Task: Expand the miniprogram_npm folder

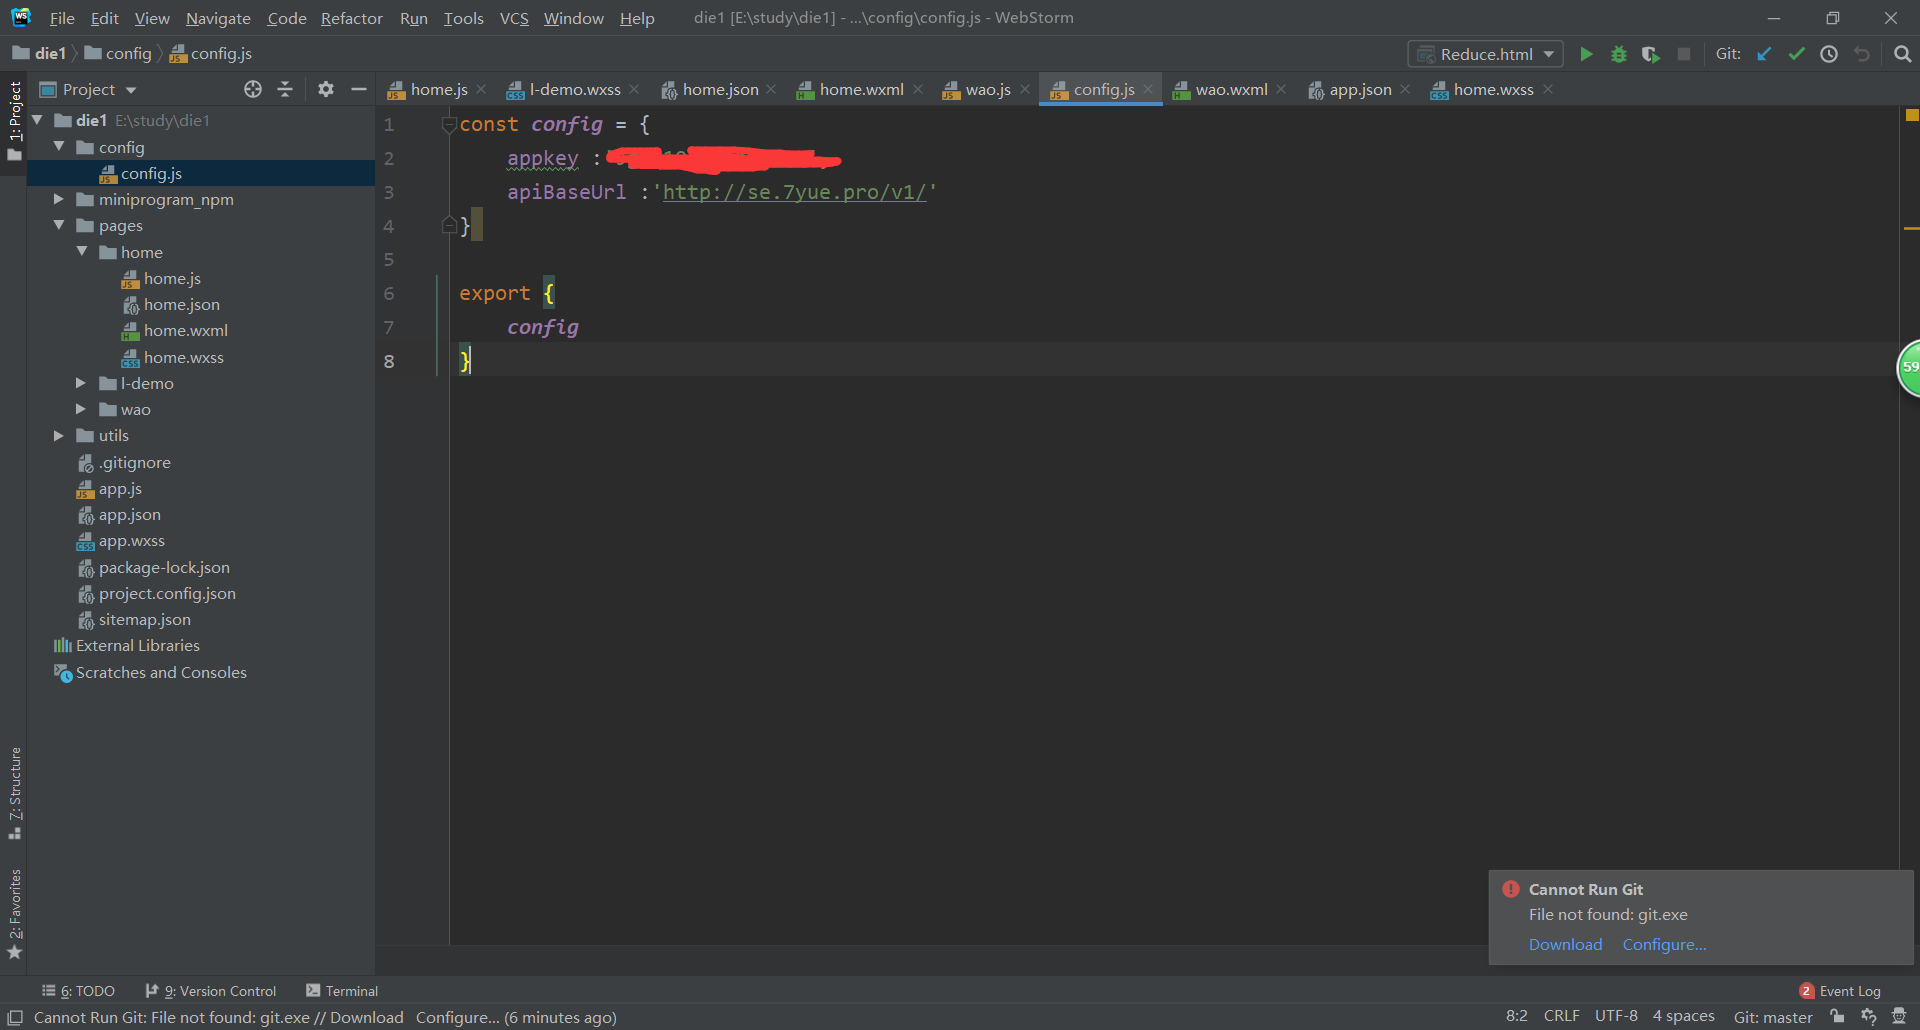Action: pos(59,199)
